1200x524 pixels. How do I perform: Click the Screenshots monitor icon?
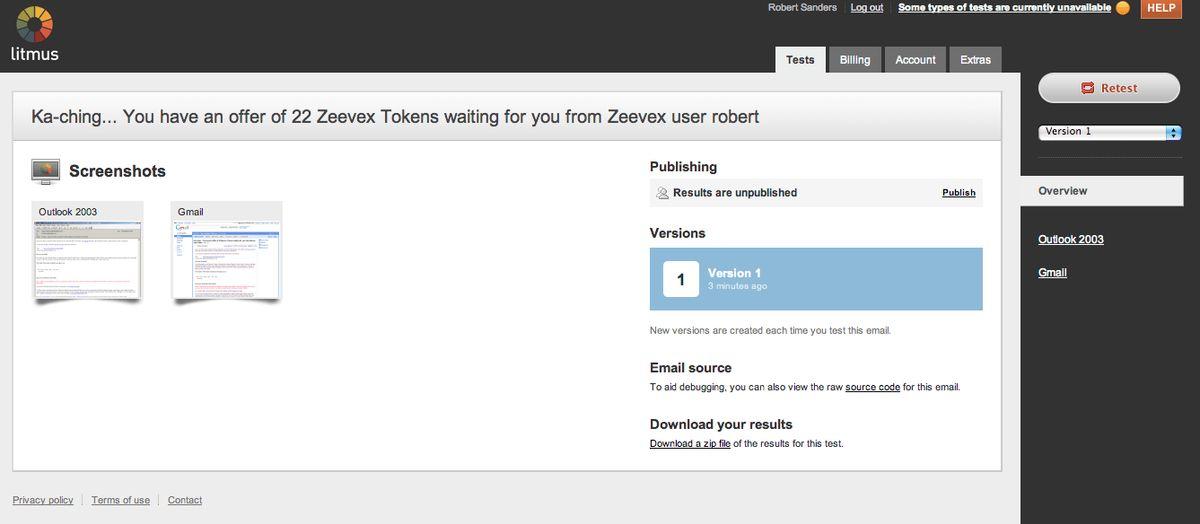point(46,171)
